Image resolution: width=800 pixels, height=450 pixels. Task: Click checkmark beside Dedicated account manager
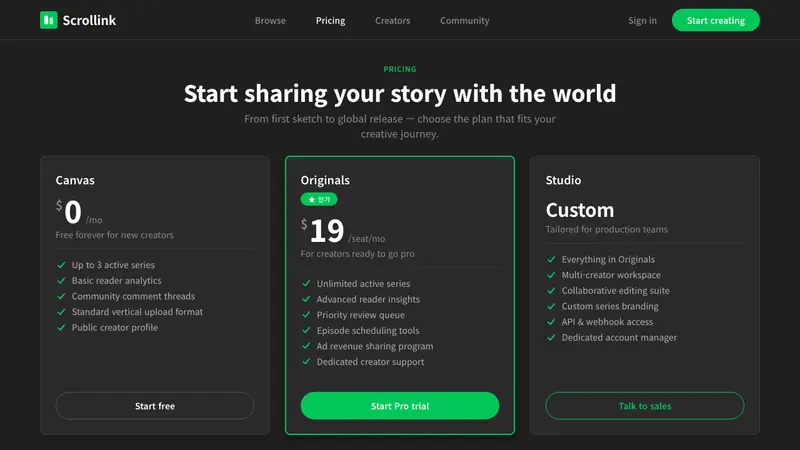click(551, 338)
